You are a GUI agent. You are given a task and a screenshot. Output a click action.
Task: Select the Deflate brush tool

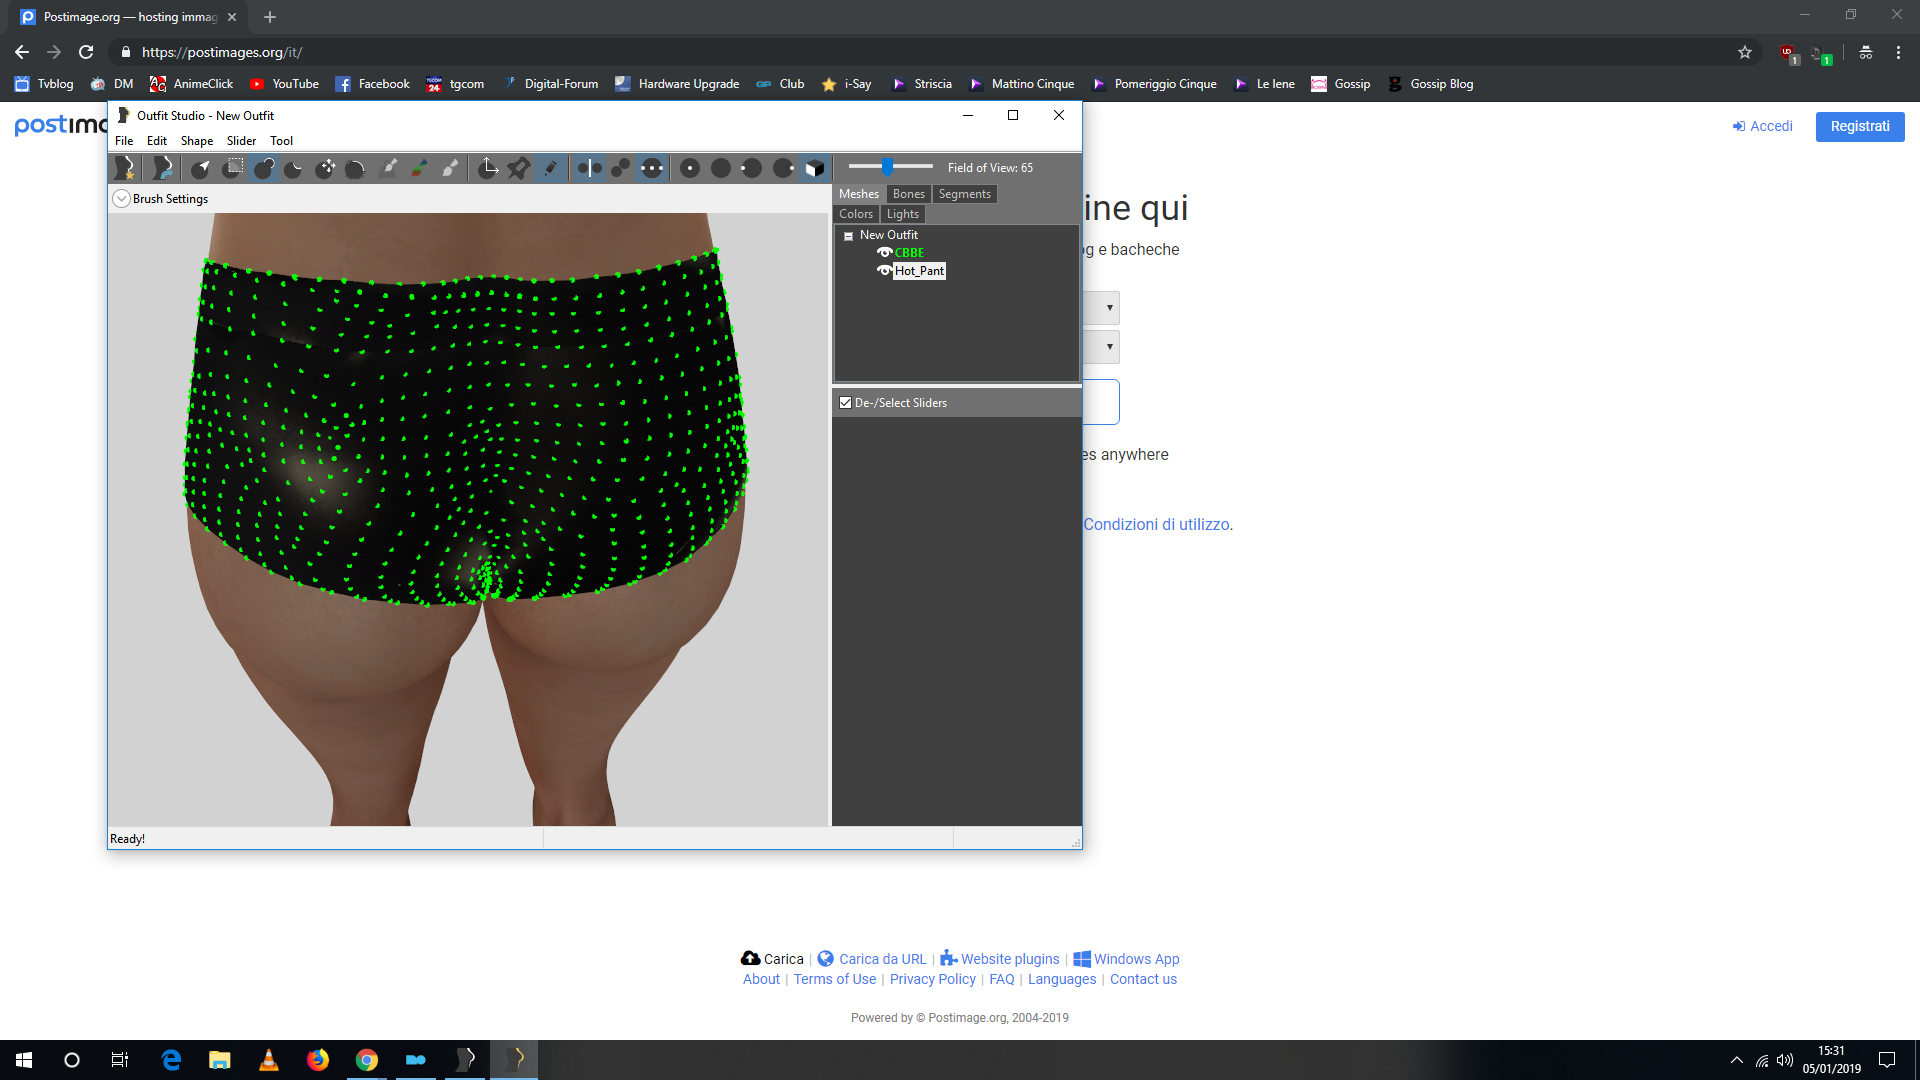click(x=294, y=168)
